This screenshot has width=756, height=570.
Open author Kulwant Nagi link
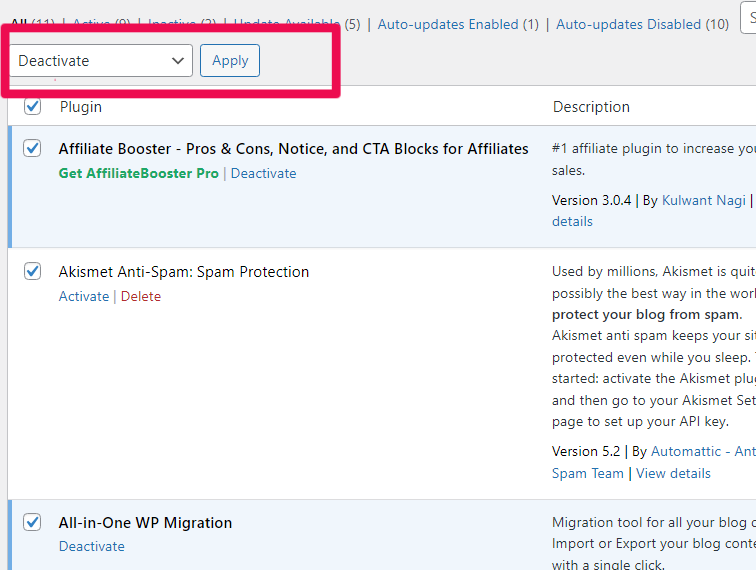[704, 200]
